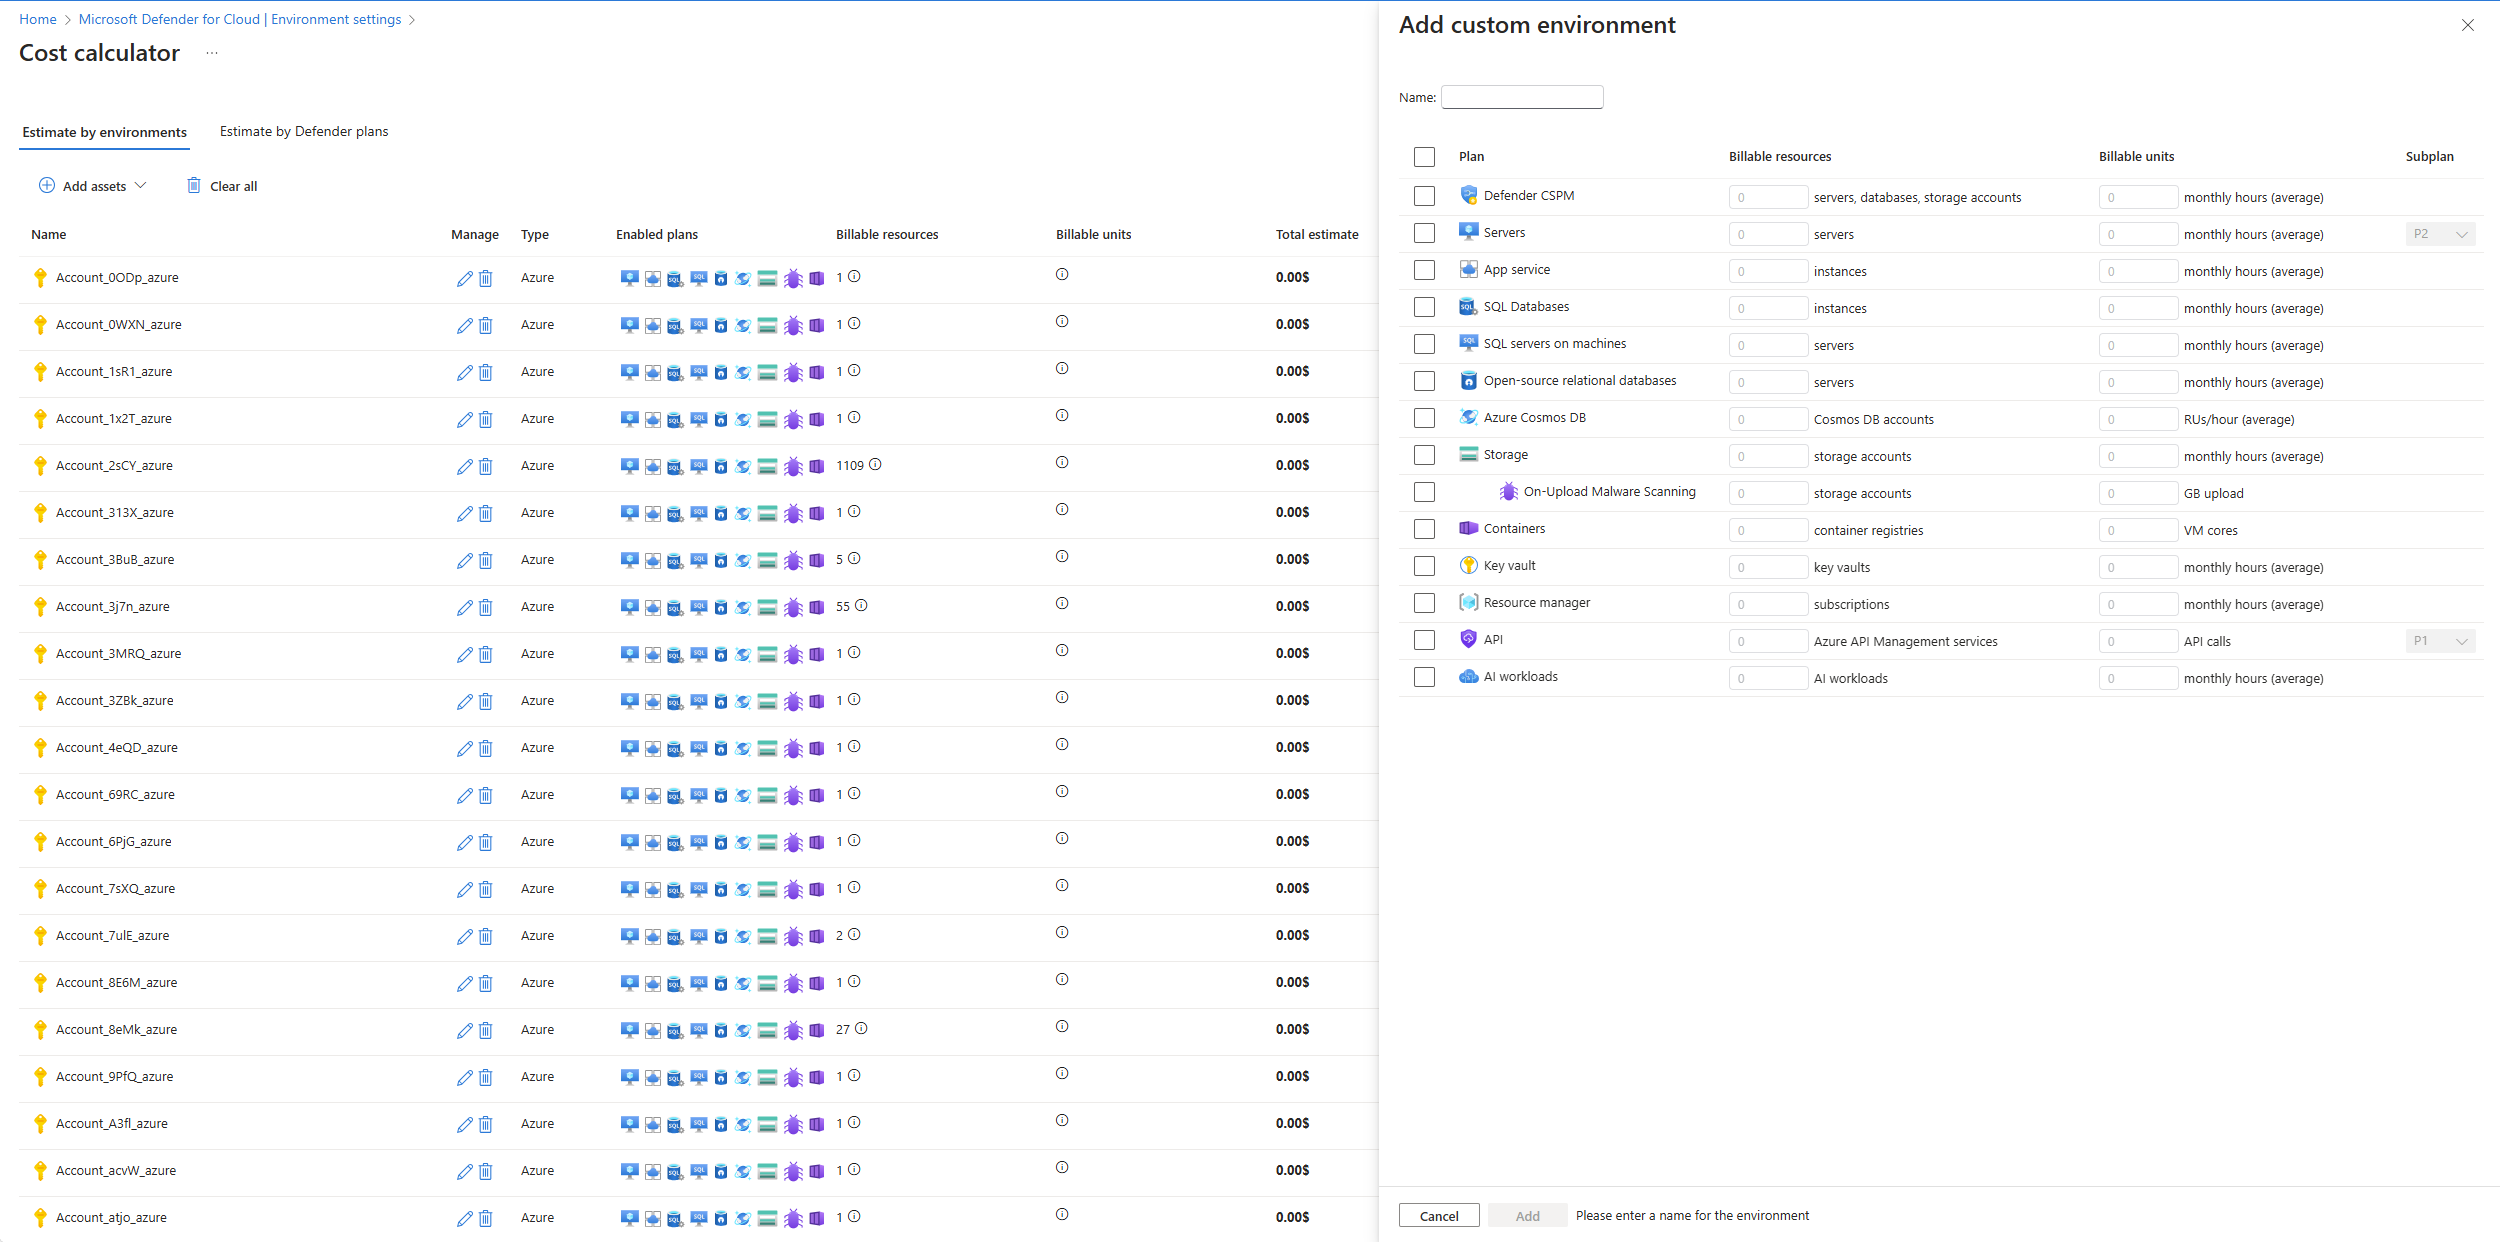The height and width of the screenshot is (1242, 2500).
Task: Click key icon beside Account_3BuB_azure
Action: (40, 560)
